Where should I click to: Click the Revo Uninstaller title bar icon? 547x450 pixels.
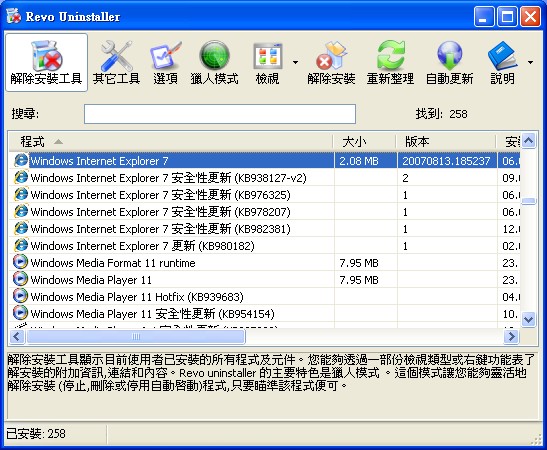click(14, 16)
